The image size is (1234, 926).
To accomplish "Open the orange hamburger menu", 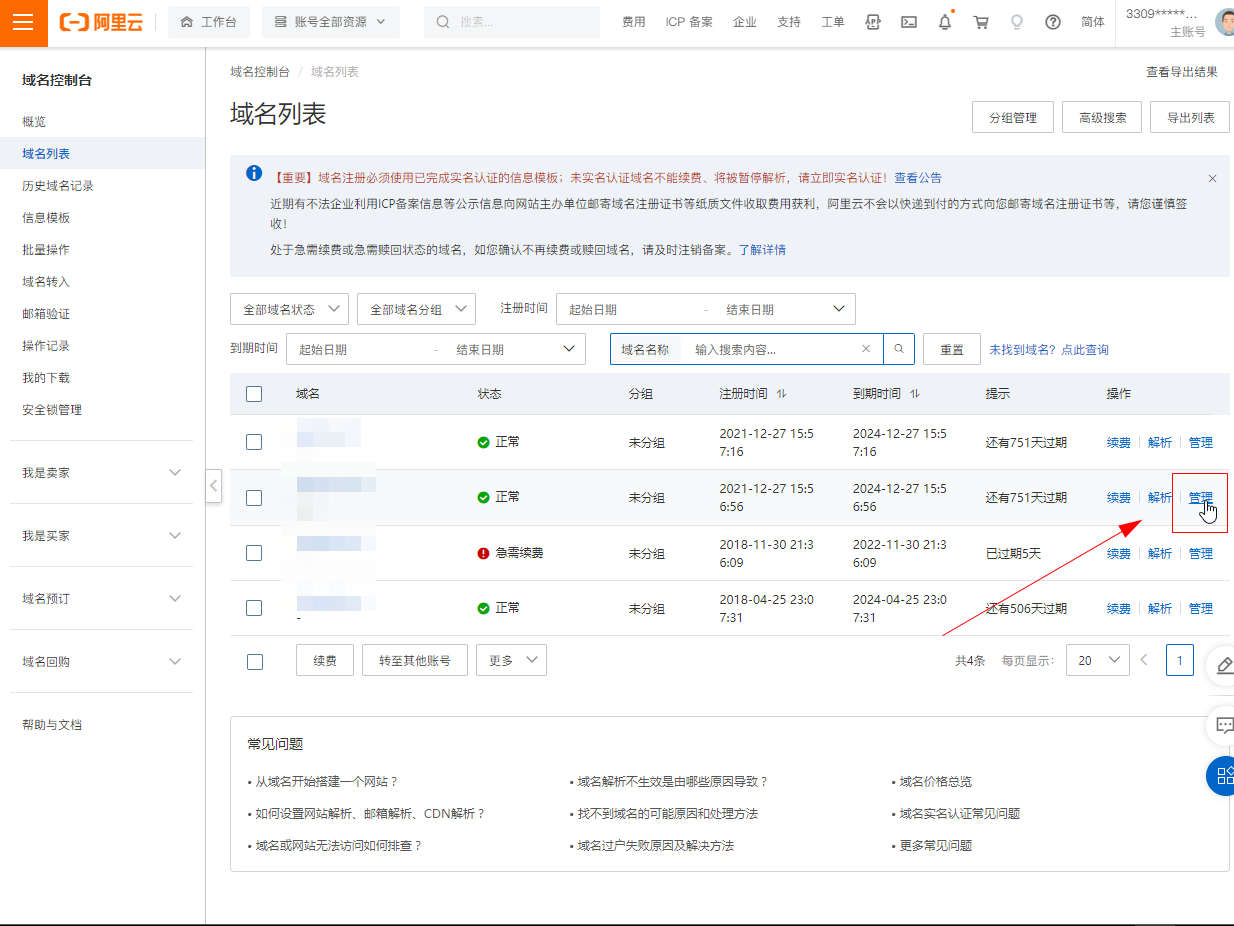I will [x=23, y=22].
